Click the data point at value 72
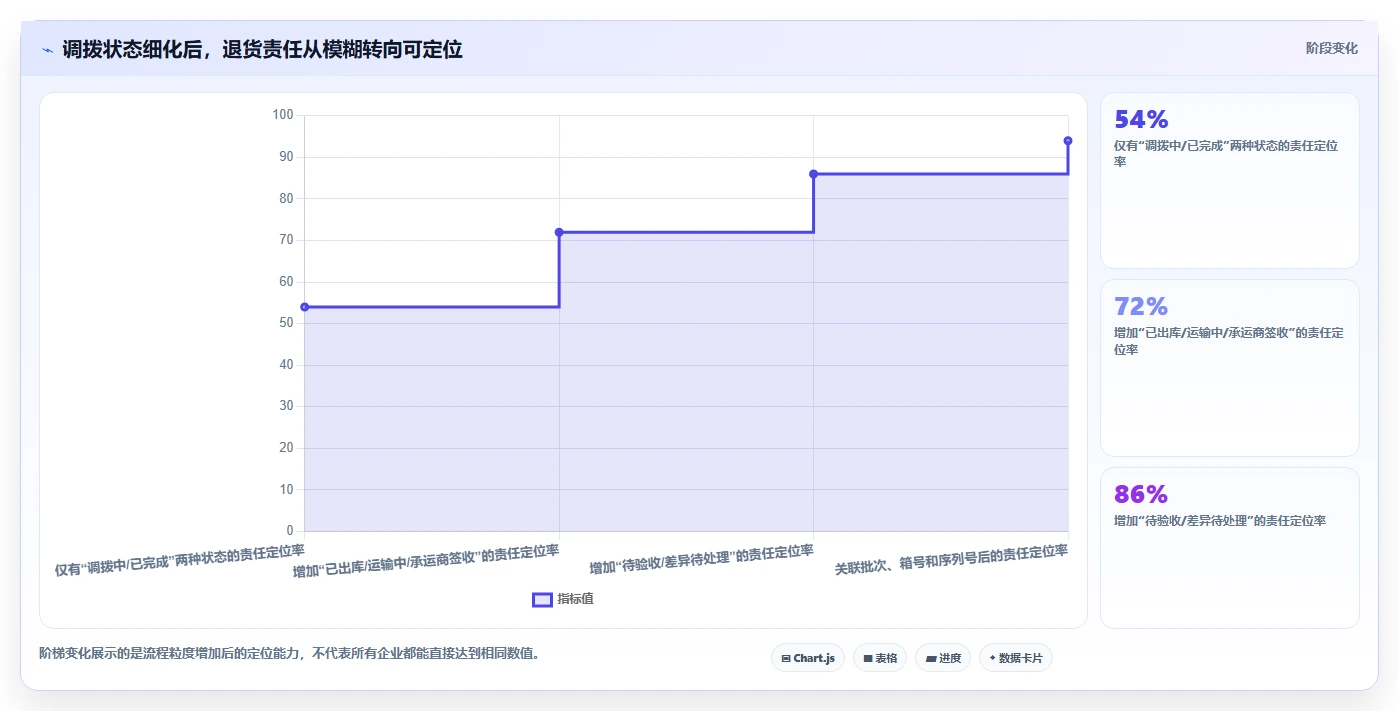The width and height of the screenshot is (1399, 711). pyautogui.click(x=559, y=232)
